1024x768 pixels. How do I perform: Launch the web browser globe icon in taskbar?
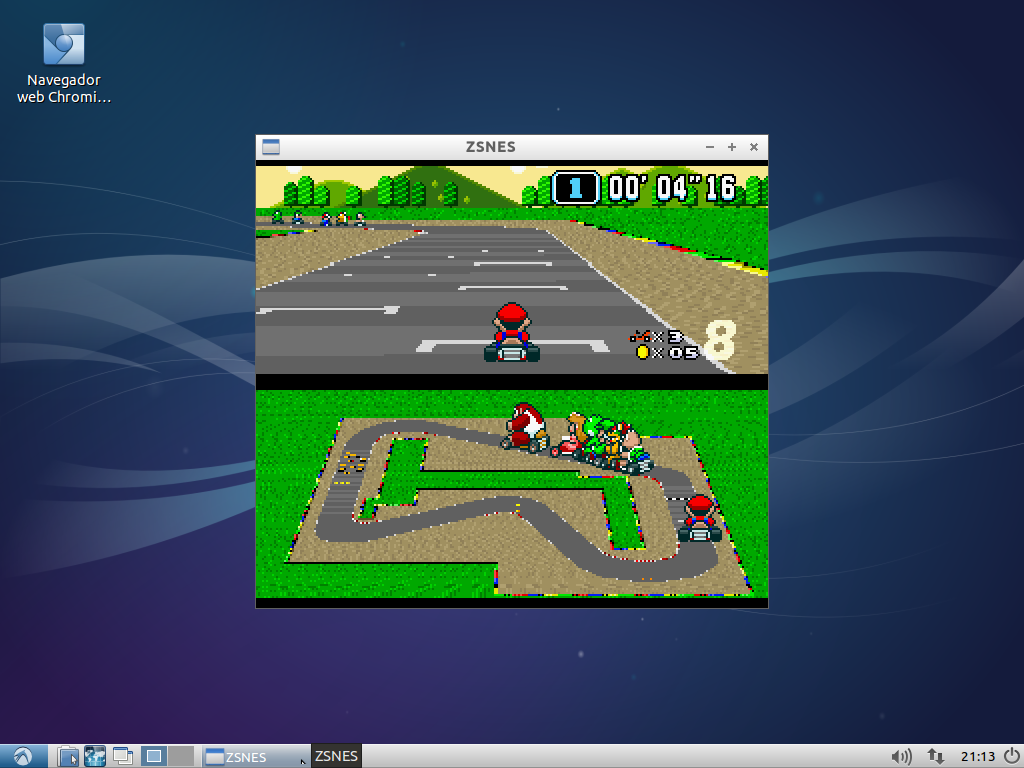coord(95,756)
